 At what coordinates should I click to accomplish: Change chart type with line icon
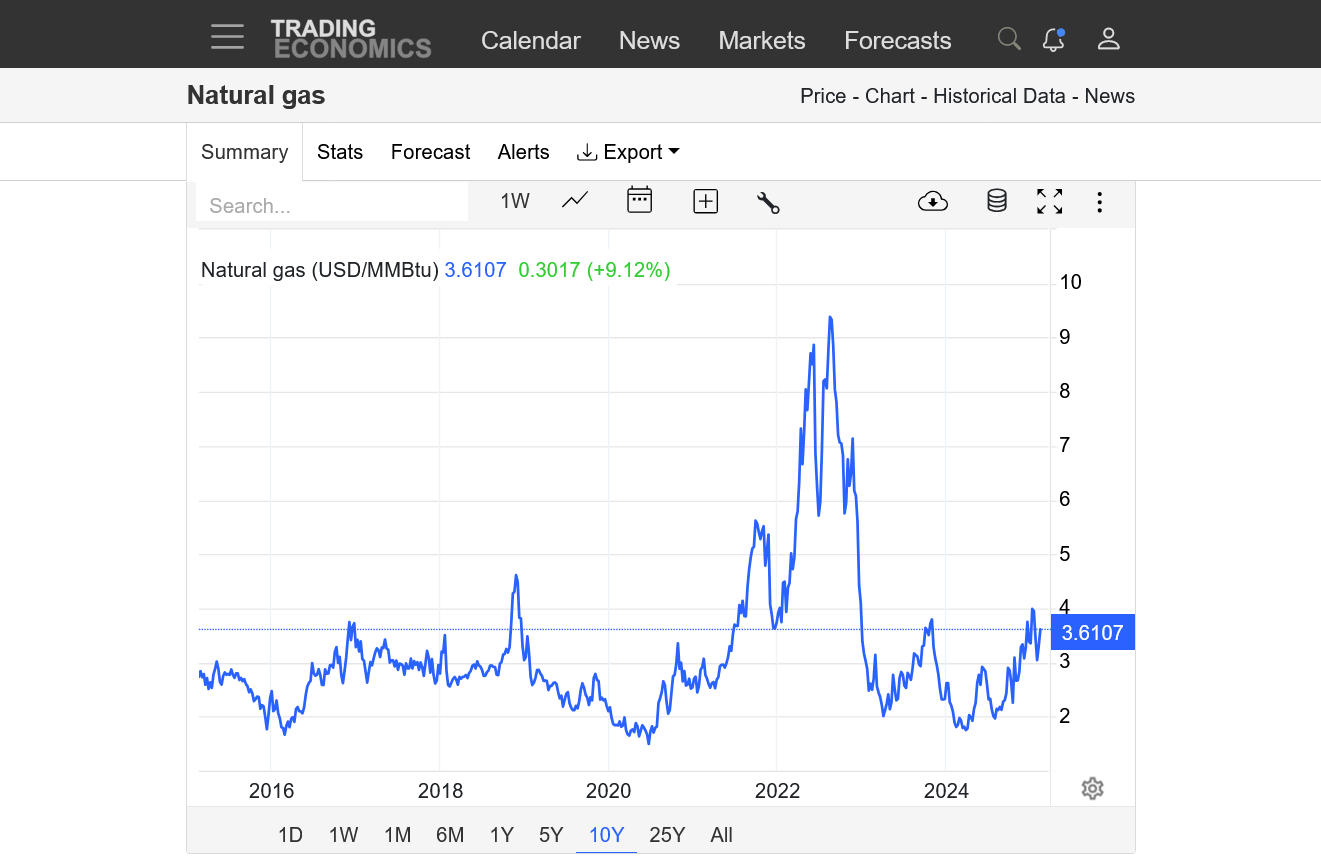(x=575, y=201)
